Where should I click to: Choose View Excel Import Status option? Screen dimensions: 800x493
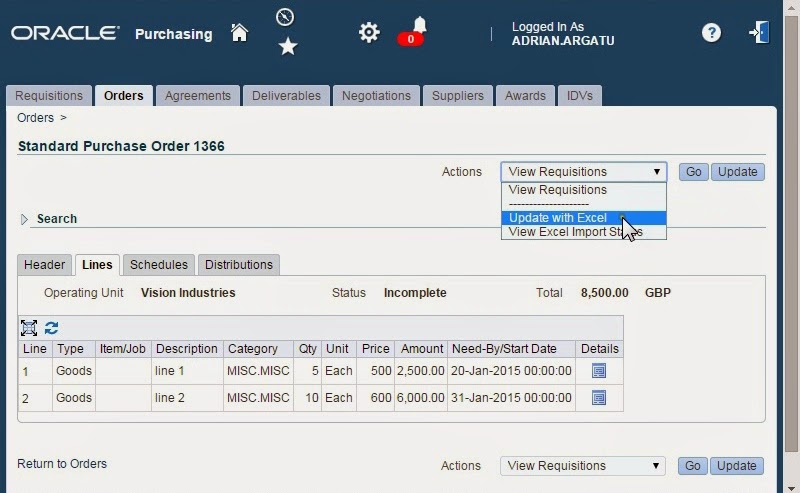[x=584, y=232]
